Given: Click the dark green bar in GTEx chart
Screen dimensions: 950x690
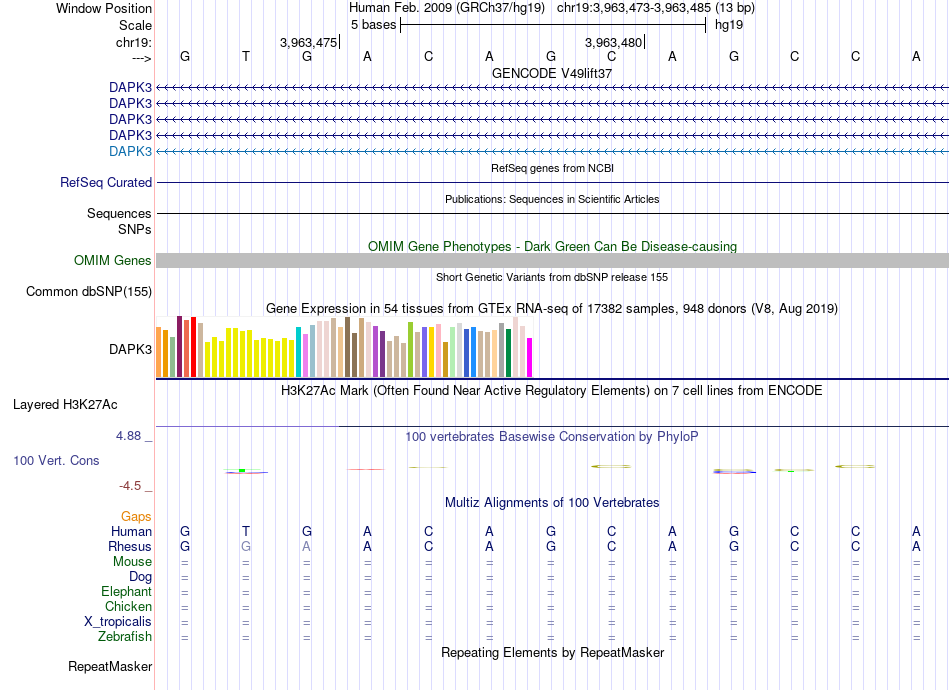Looking at the screenshot, I should point(508,353).
